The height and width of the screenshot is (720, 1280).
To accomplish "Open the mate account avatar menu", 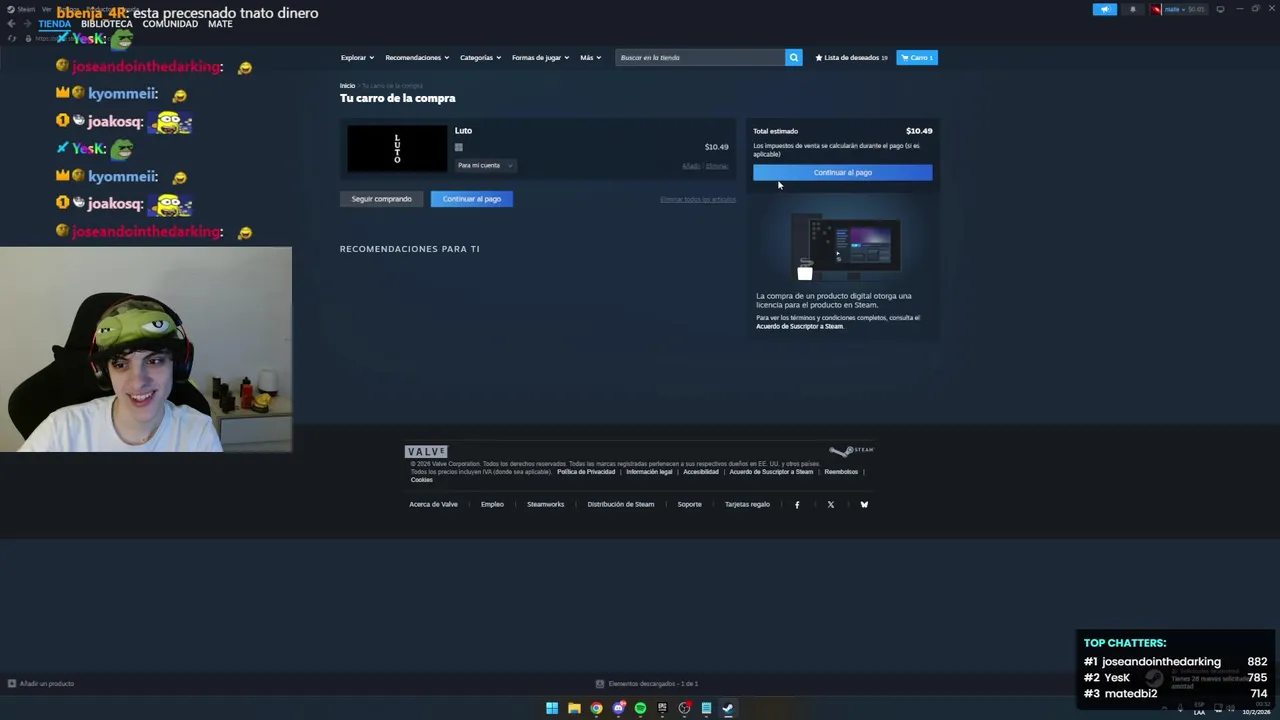I will coord(1177,9).
